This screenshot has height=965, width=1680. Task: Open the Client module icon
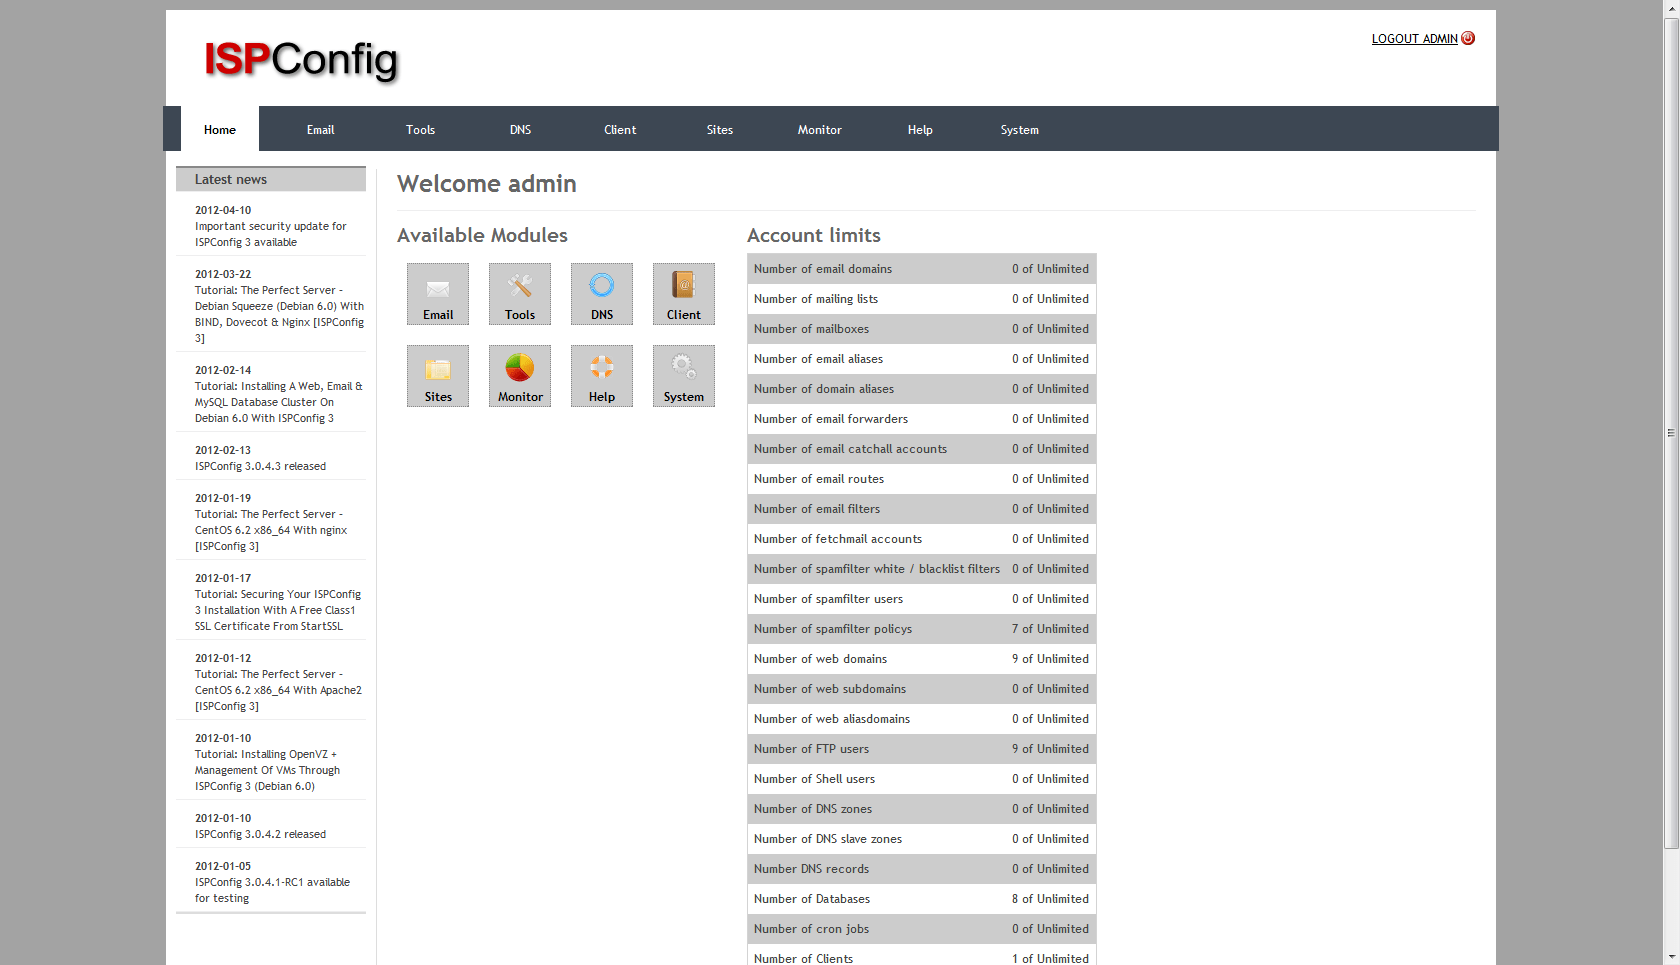point(684,294)
